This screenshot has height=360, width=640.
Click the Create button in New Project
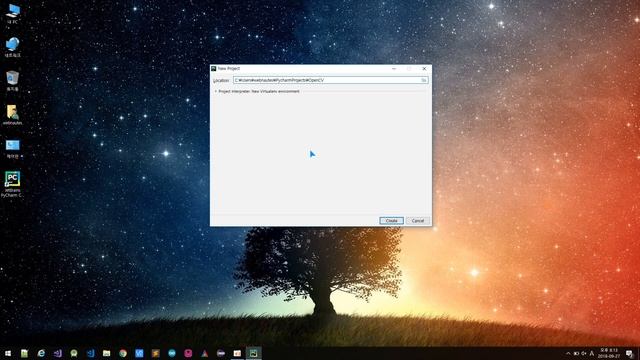[x=391, y=220]
